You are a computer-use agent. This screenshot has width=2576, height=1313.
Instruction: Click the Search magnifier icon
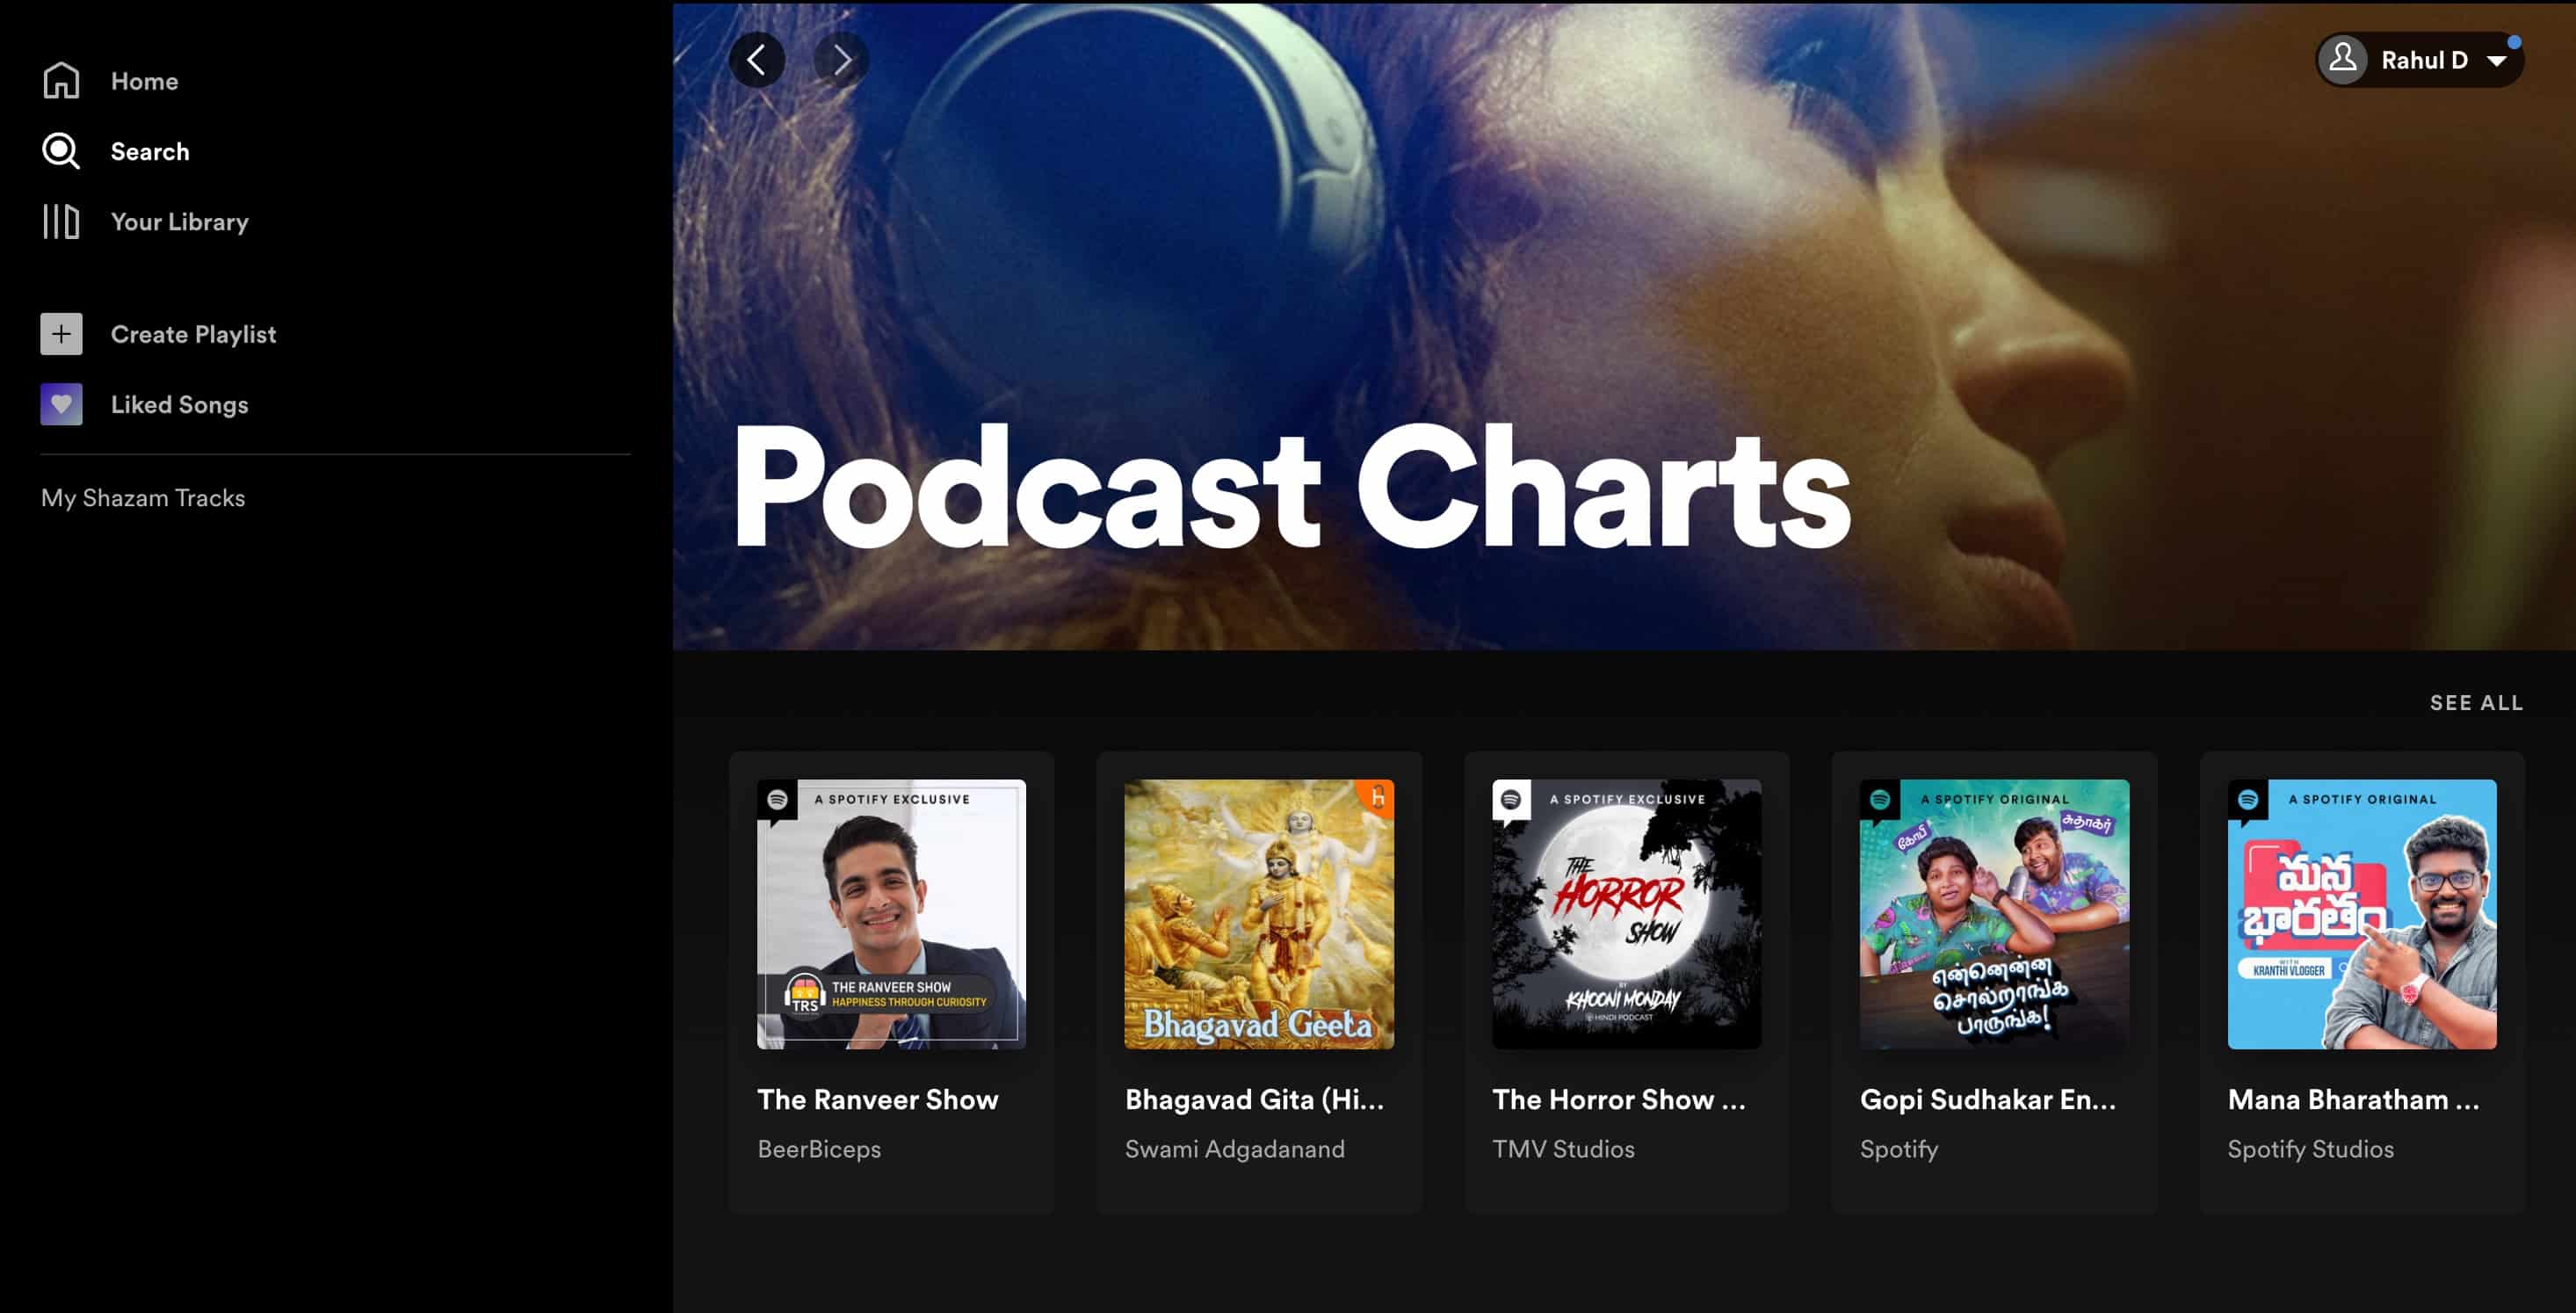(61, 151)
